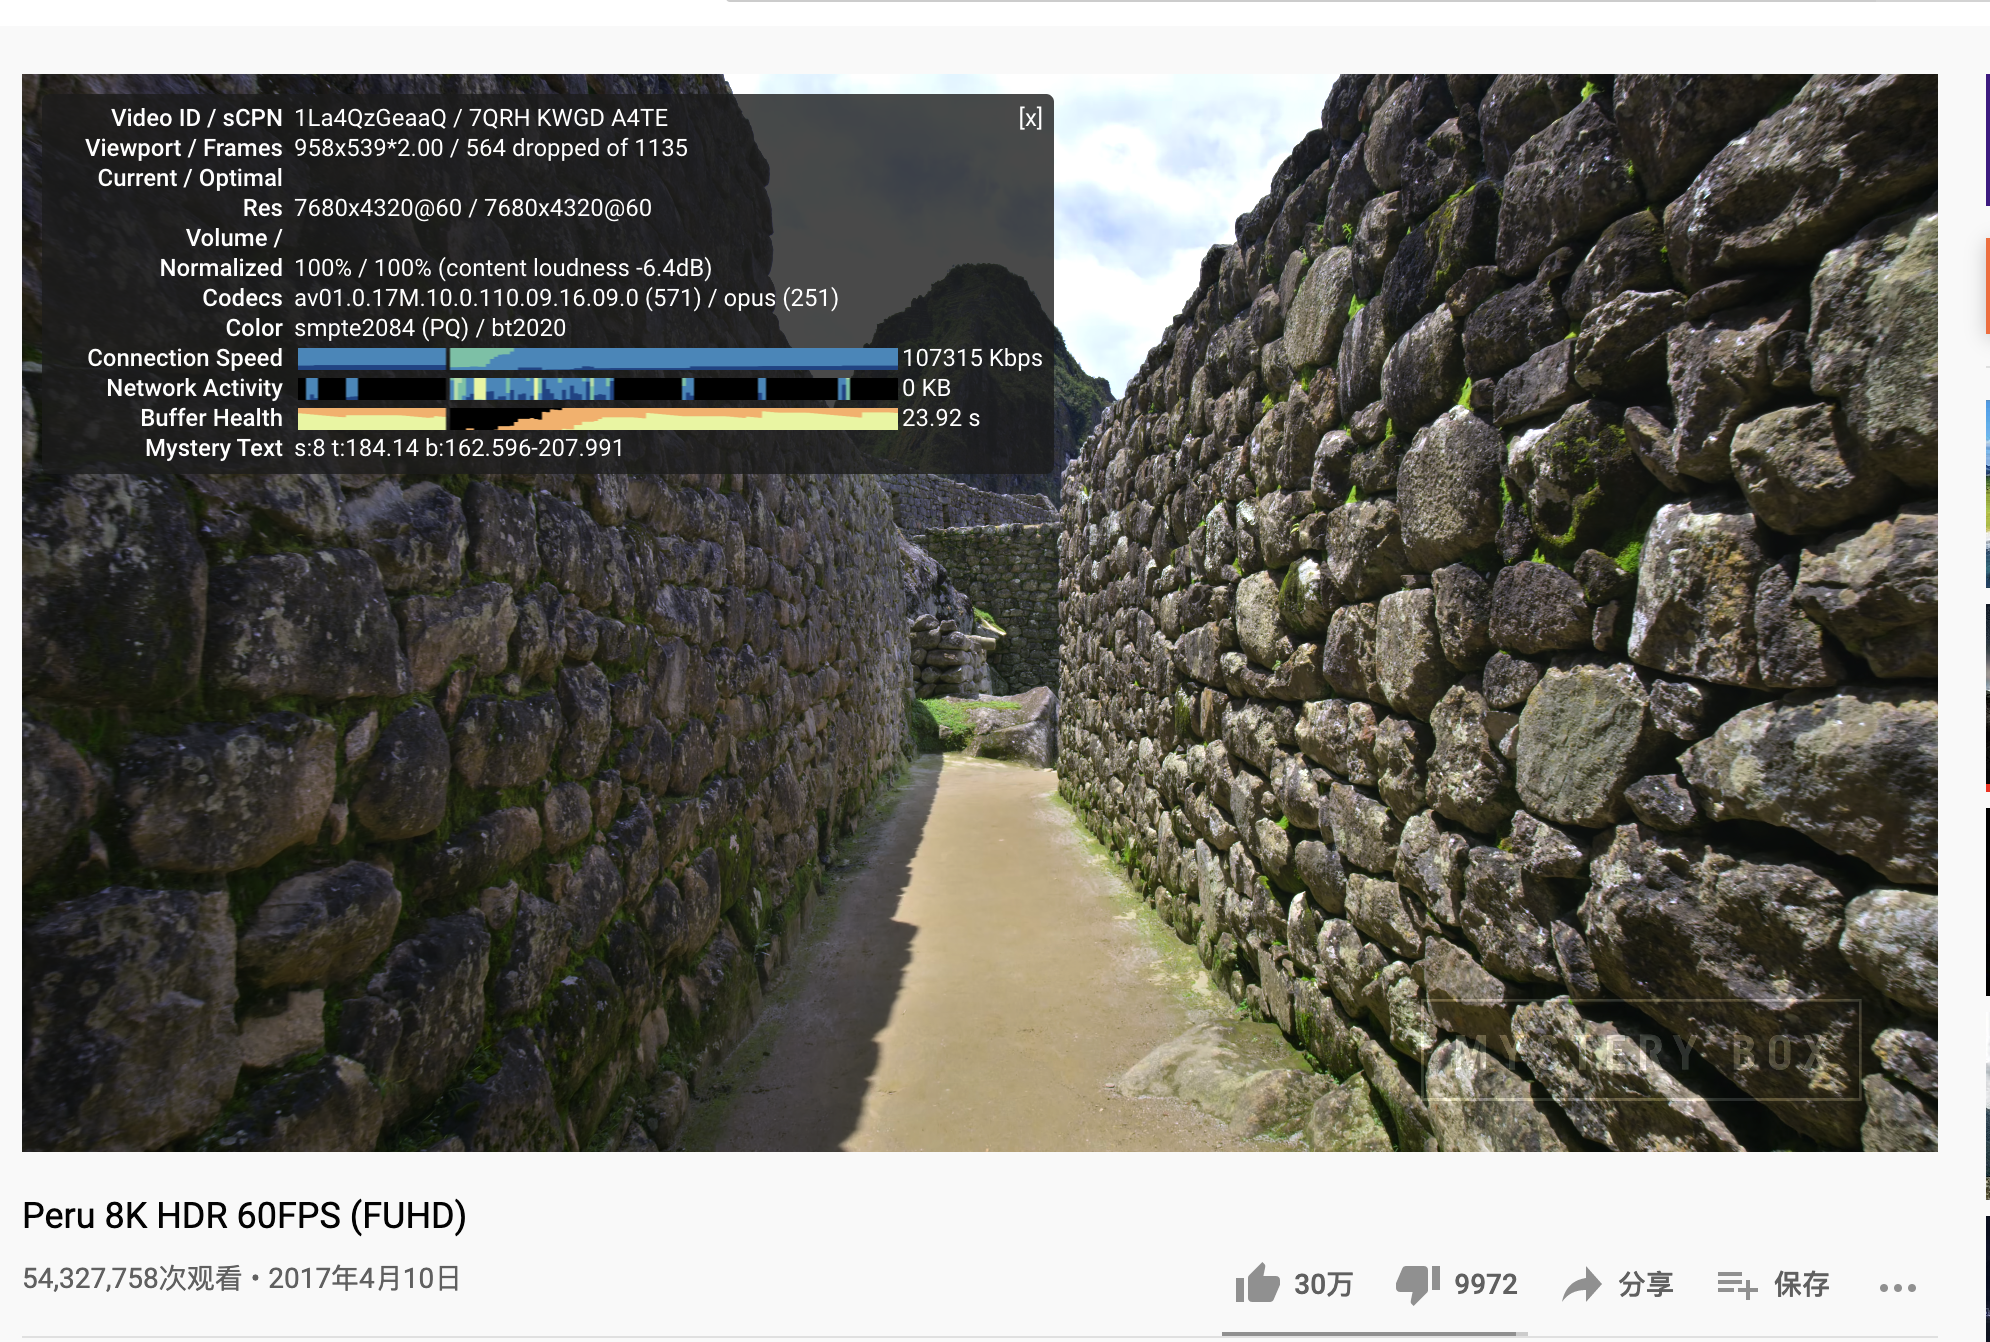Click the share arrow icon
The image size is (1990, 1342).
pos(1582,1284)
